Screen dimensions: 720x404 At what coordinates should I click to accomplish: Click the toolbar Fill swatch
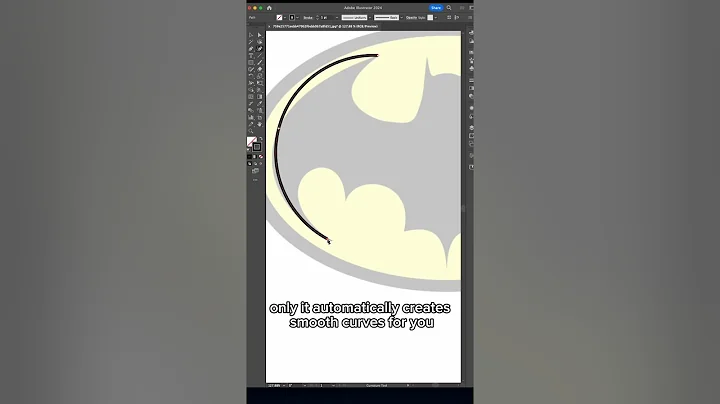click(251, 141)
